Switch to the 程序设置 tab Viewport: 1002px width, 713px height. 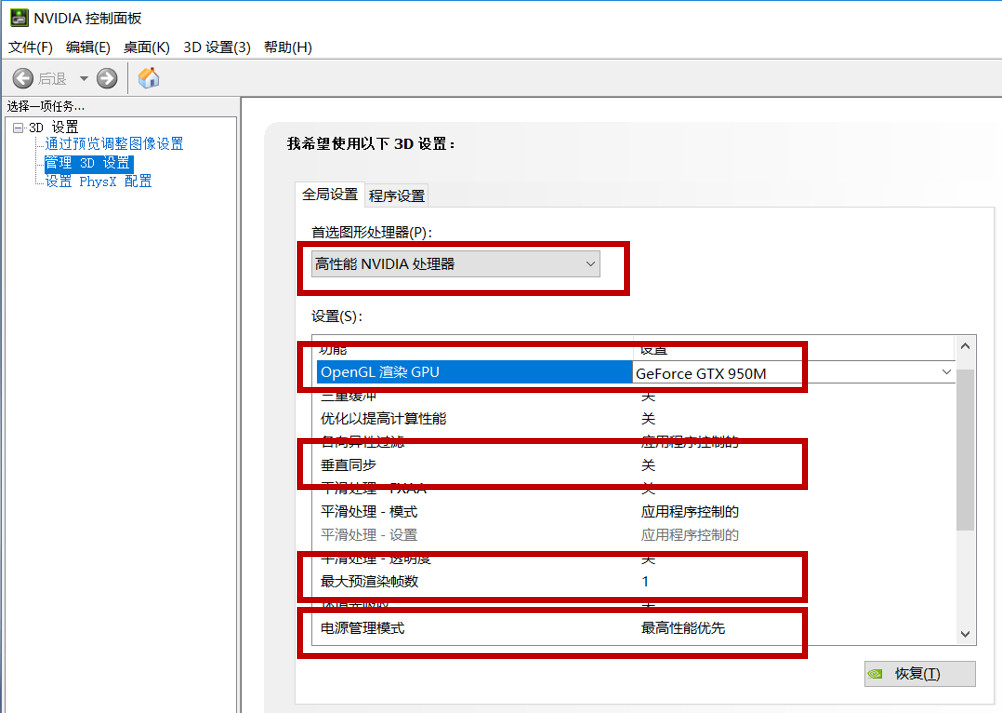(399, 195)
